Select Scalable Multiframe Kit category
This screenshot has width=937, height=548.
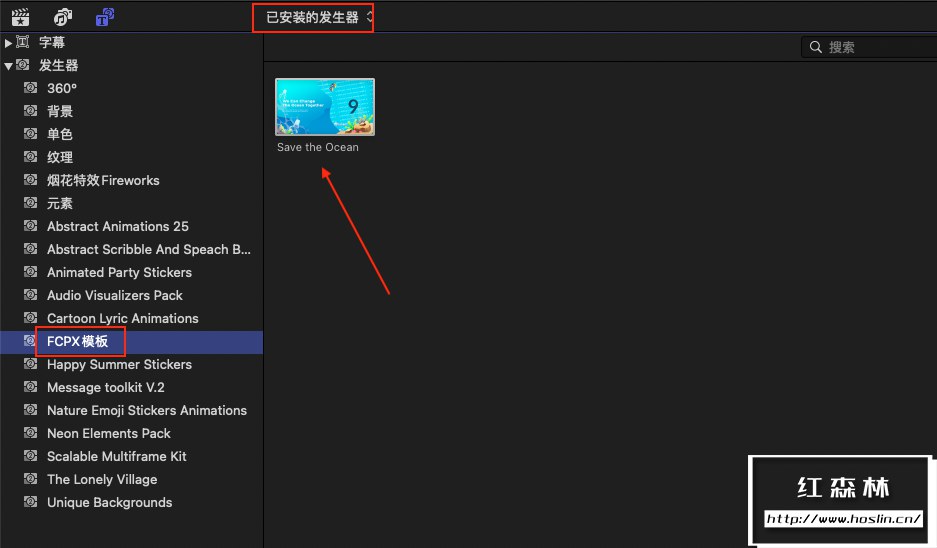(131, 457)
